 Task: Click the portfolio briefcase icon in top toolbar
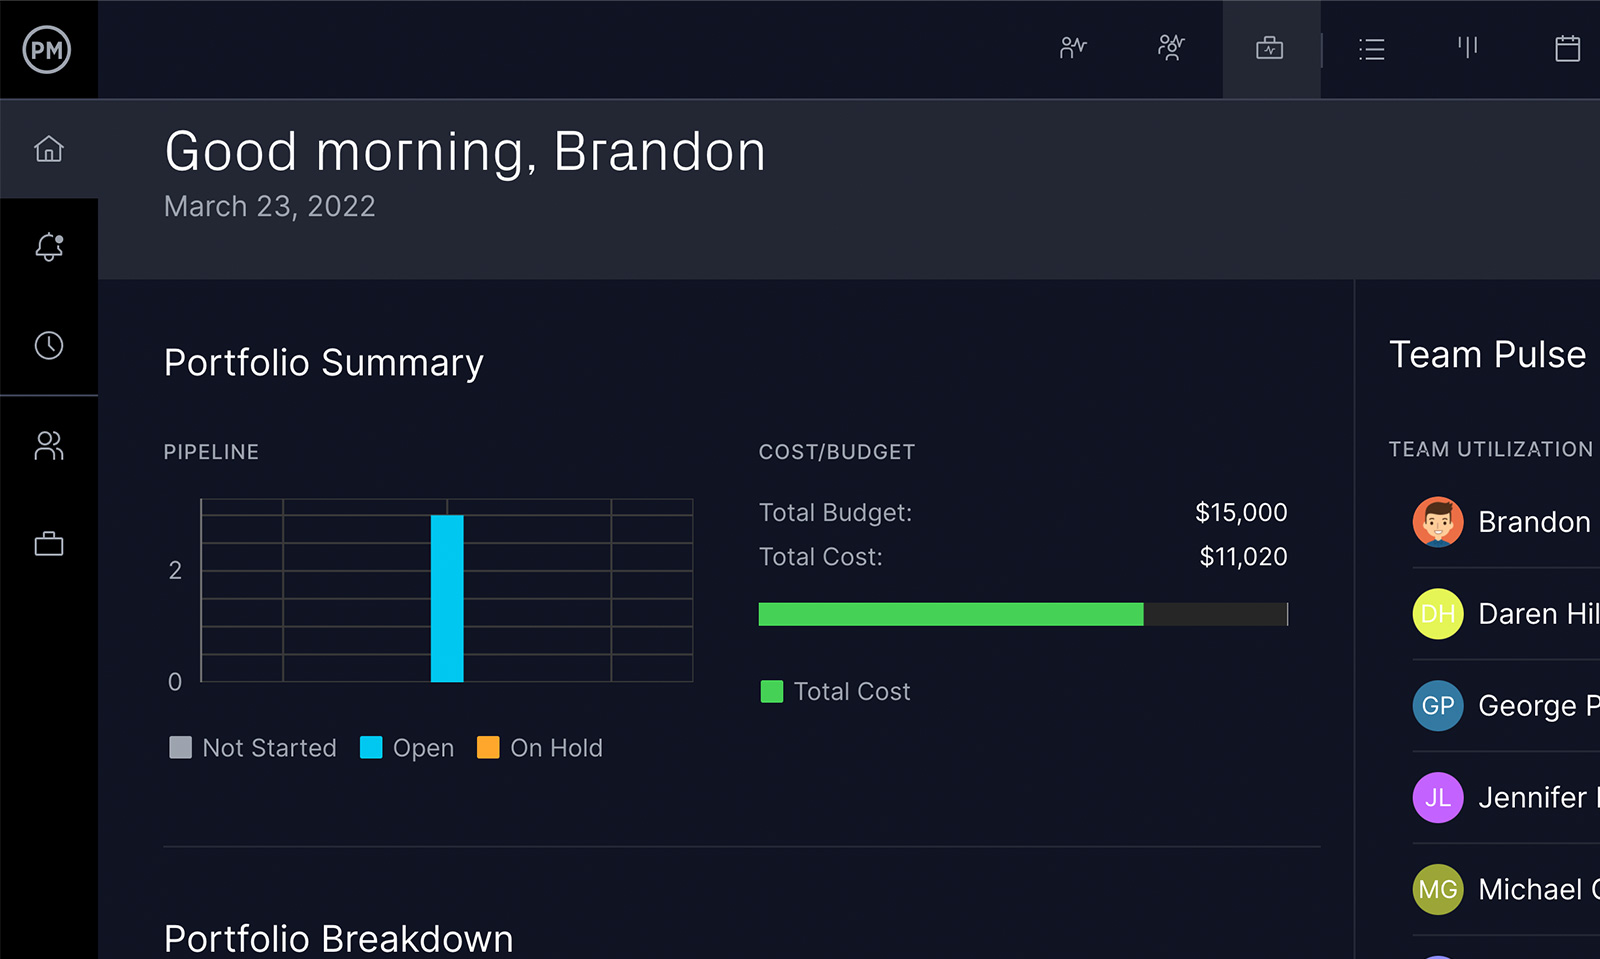coord(1270,48)
